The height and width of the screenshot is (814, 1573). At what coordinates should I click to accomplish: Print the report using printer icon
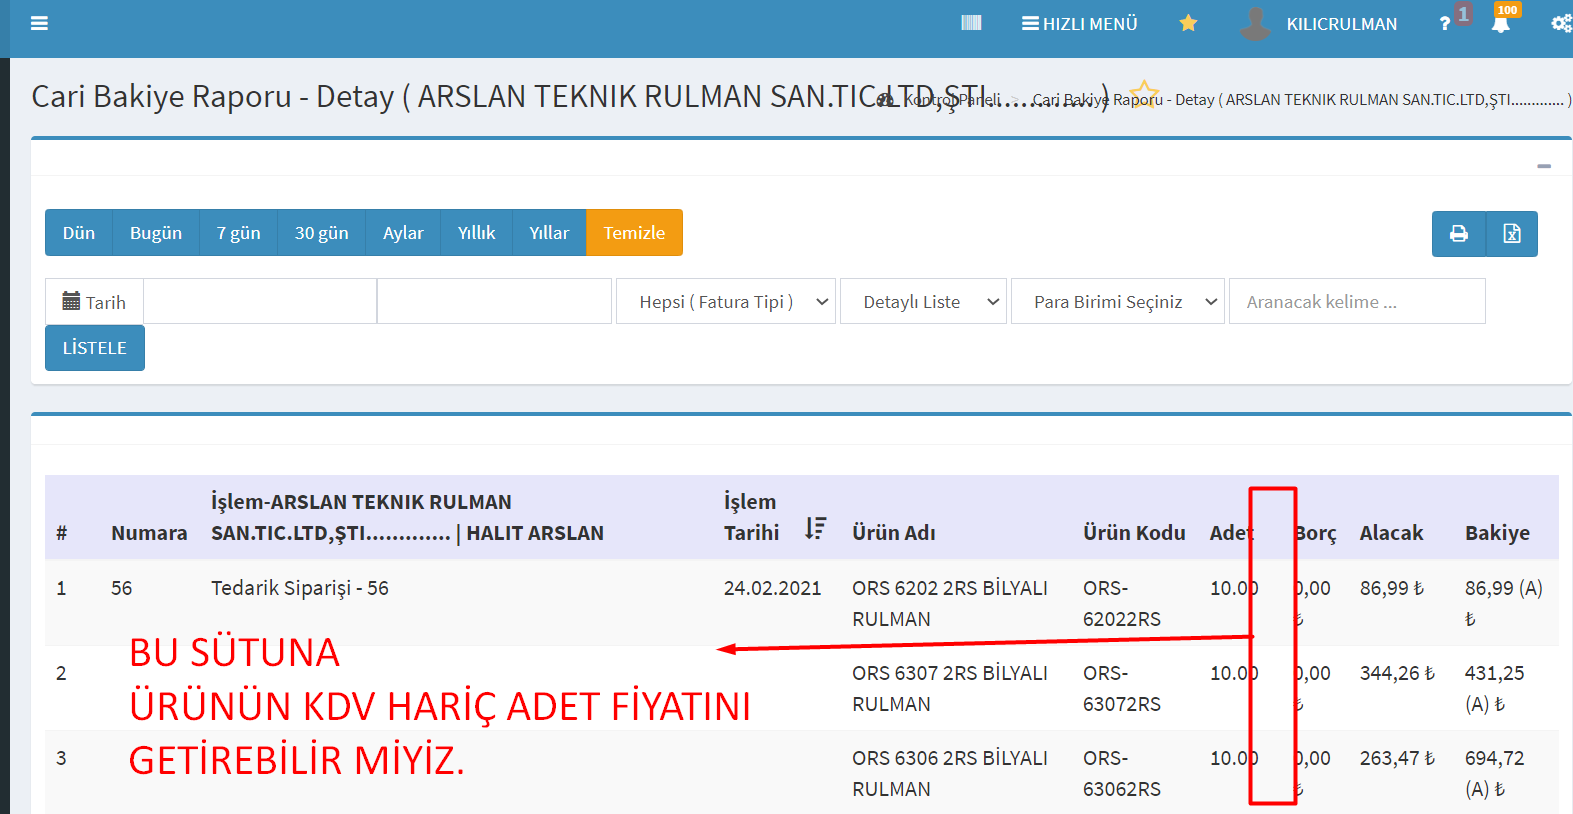tap(1459, 234)
